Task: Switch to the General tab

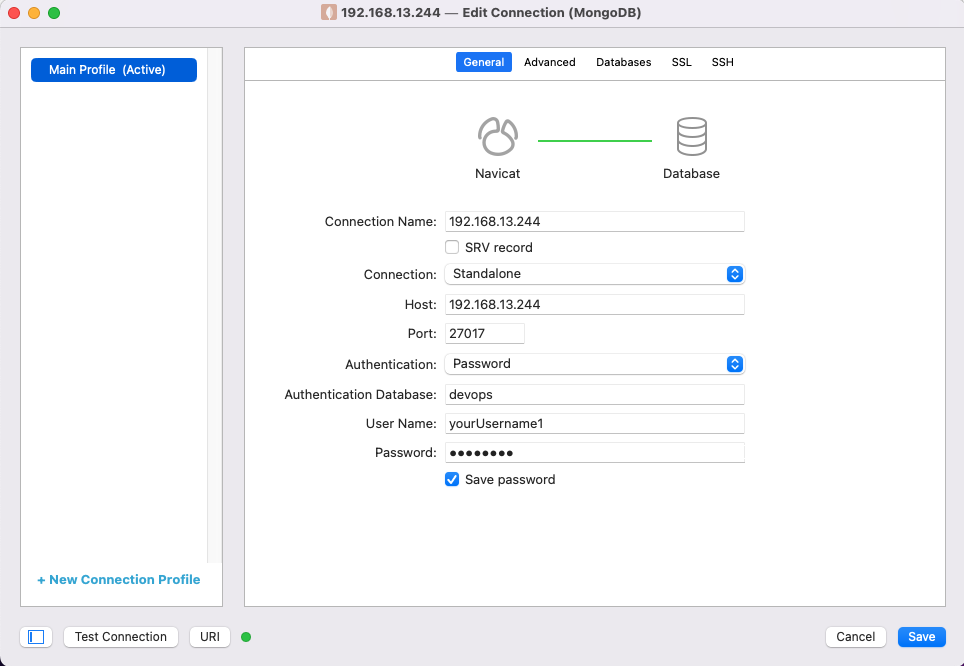Action: (x=484, y=62)
